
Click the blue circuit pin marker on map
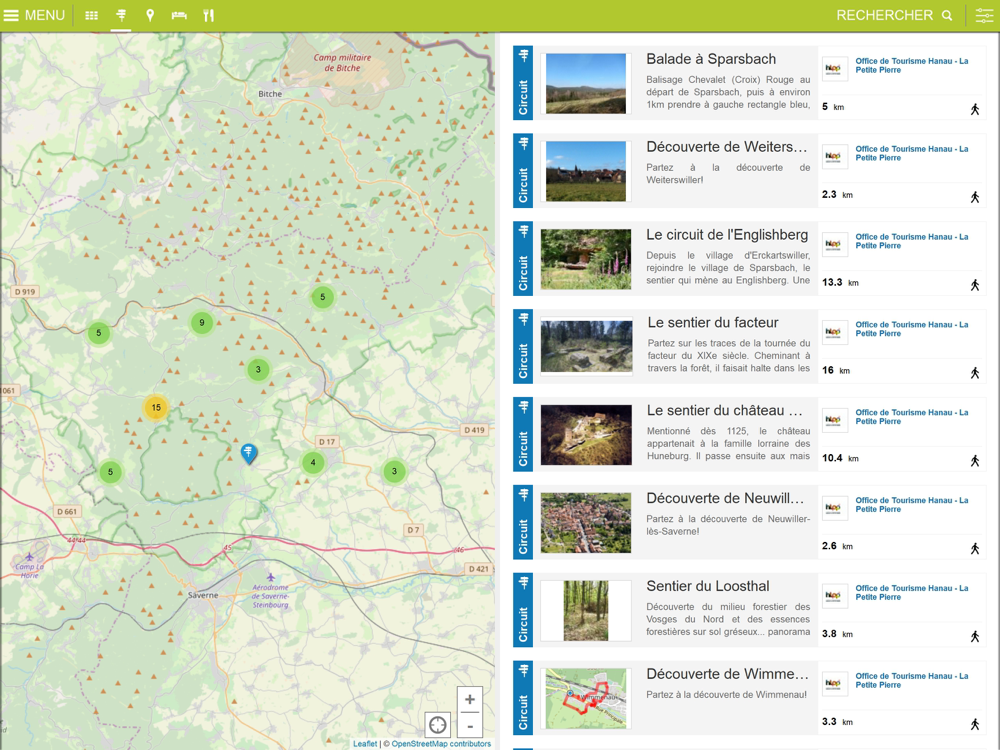pos(248,453)
